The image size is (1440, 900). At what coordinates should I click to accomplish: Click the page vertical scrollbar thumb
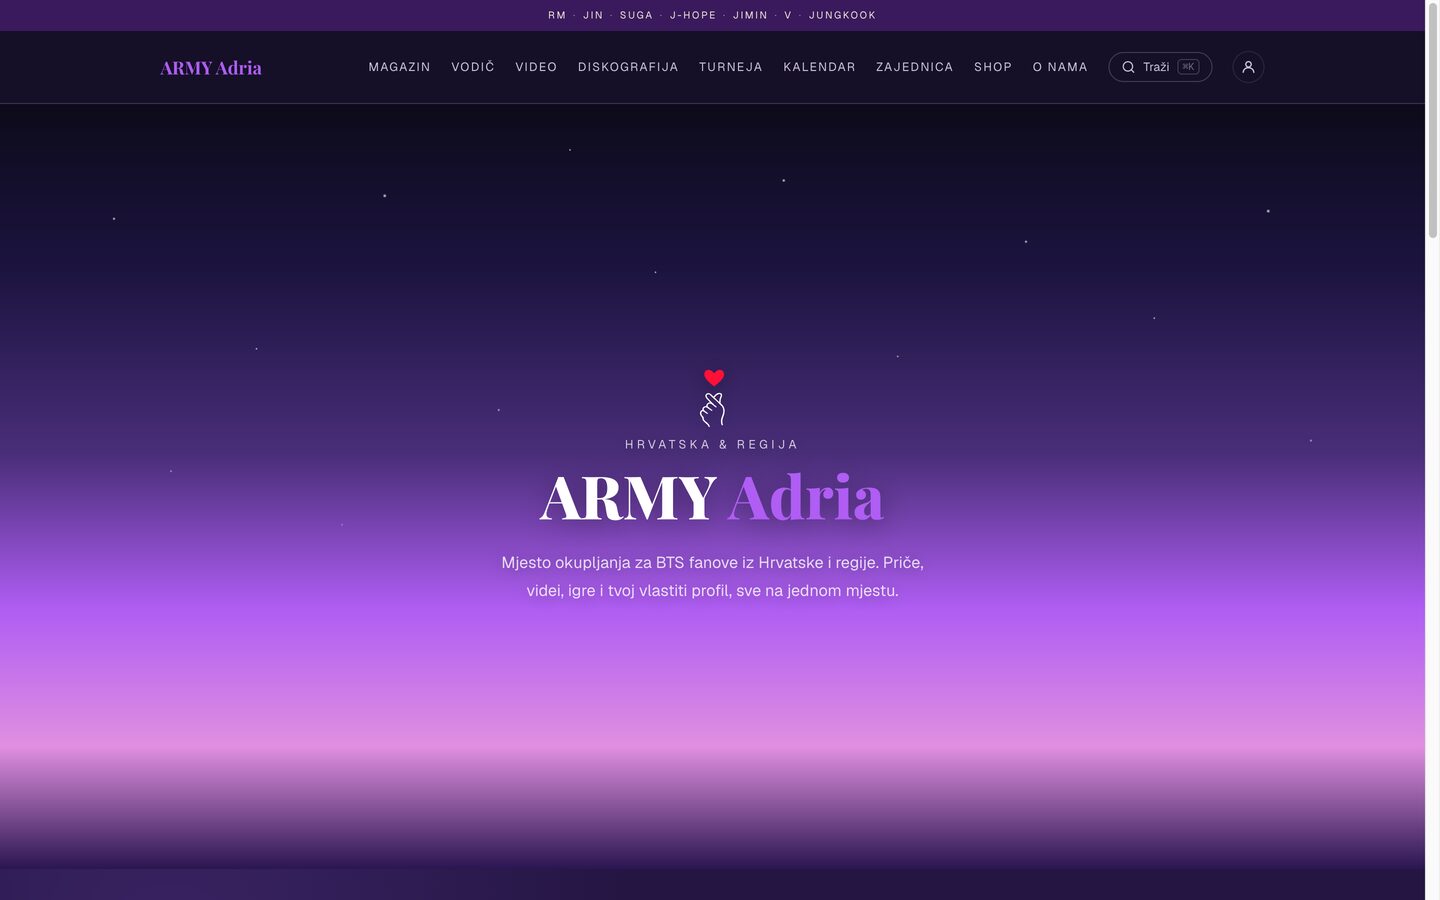pyautogui.click(x=1432, y=120)
